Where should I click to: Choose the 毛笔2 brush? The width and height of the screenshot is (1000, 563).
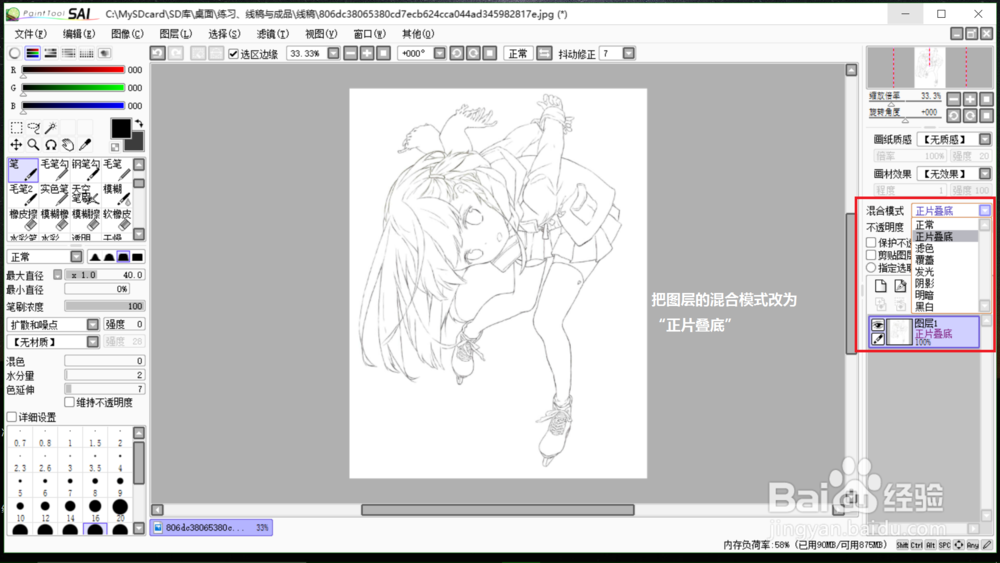(x=23, y=194)
